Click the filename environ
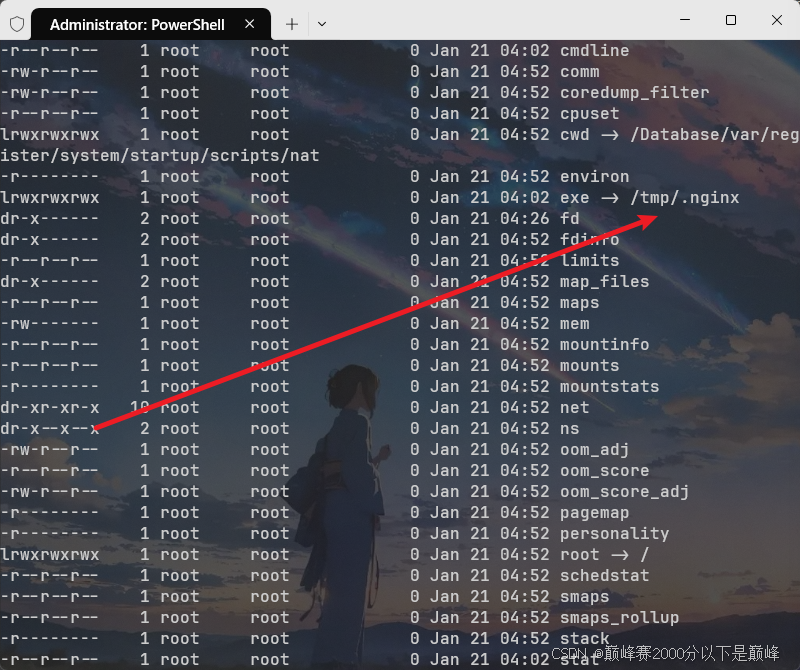The width and height of the screenshot is (800, 670). (x=594, y=177)
